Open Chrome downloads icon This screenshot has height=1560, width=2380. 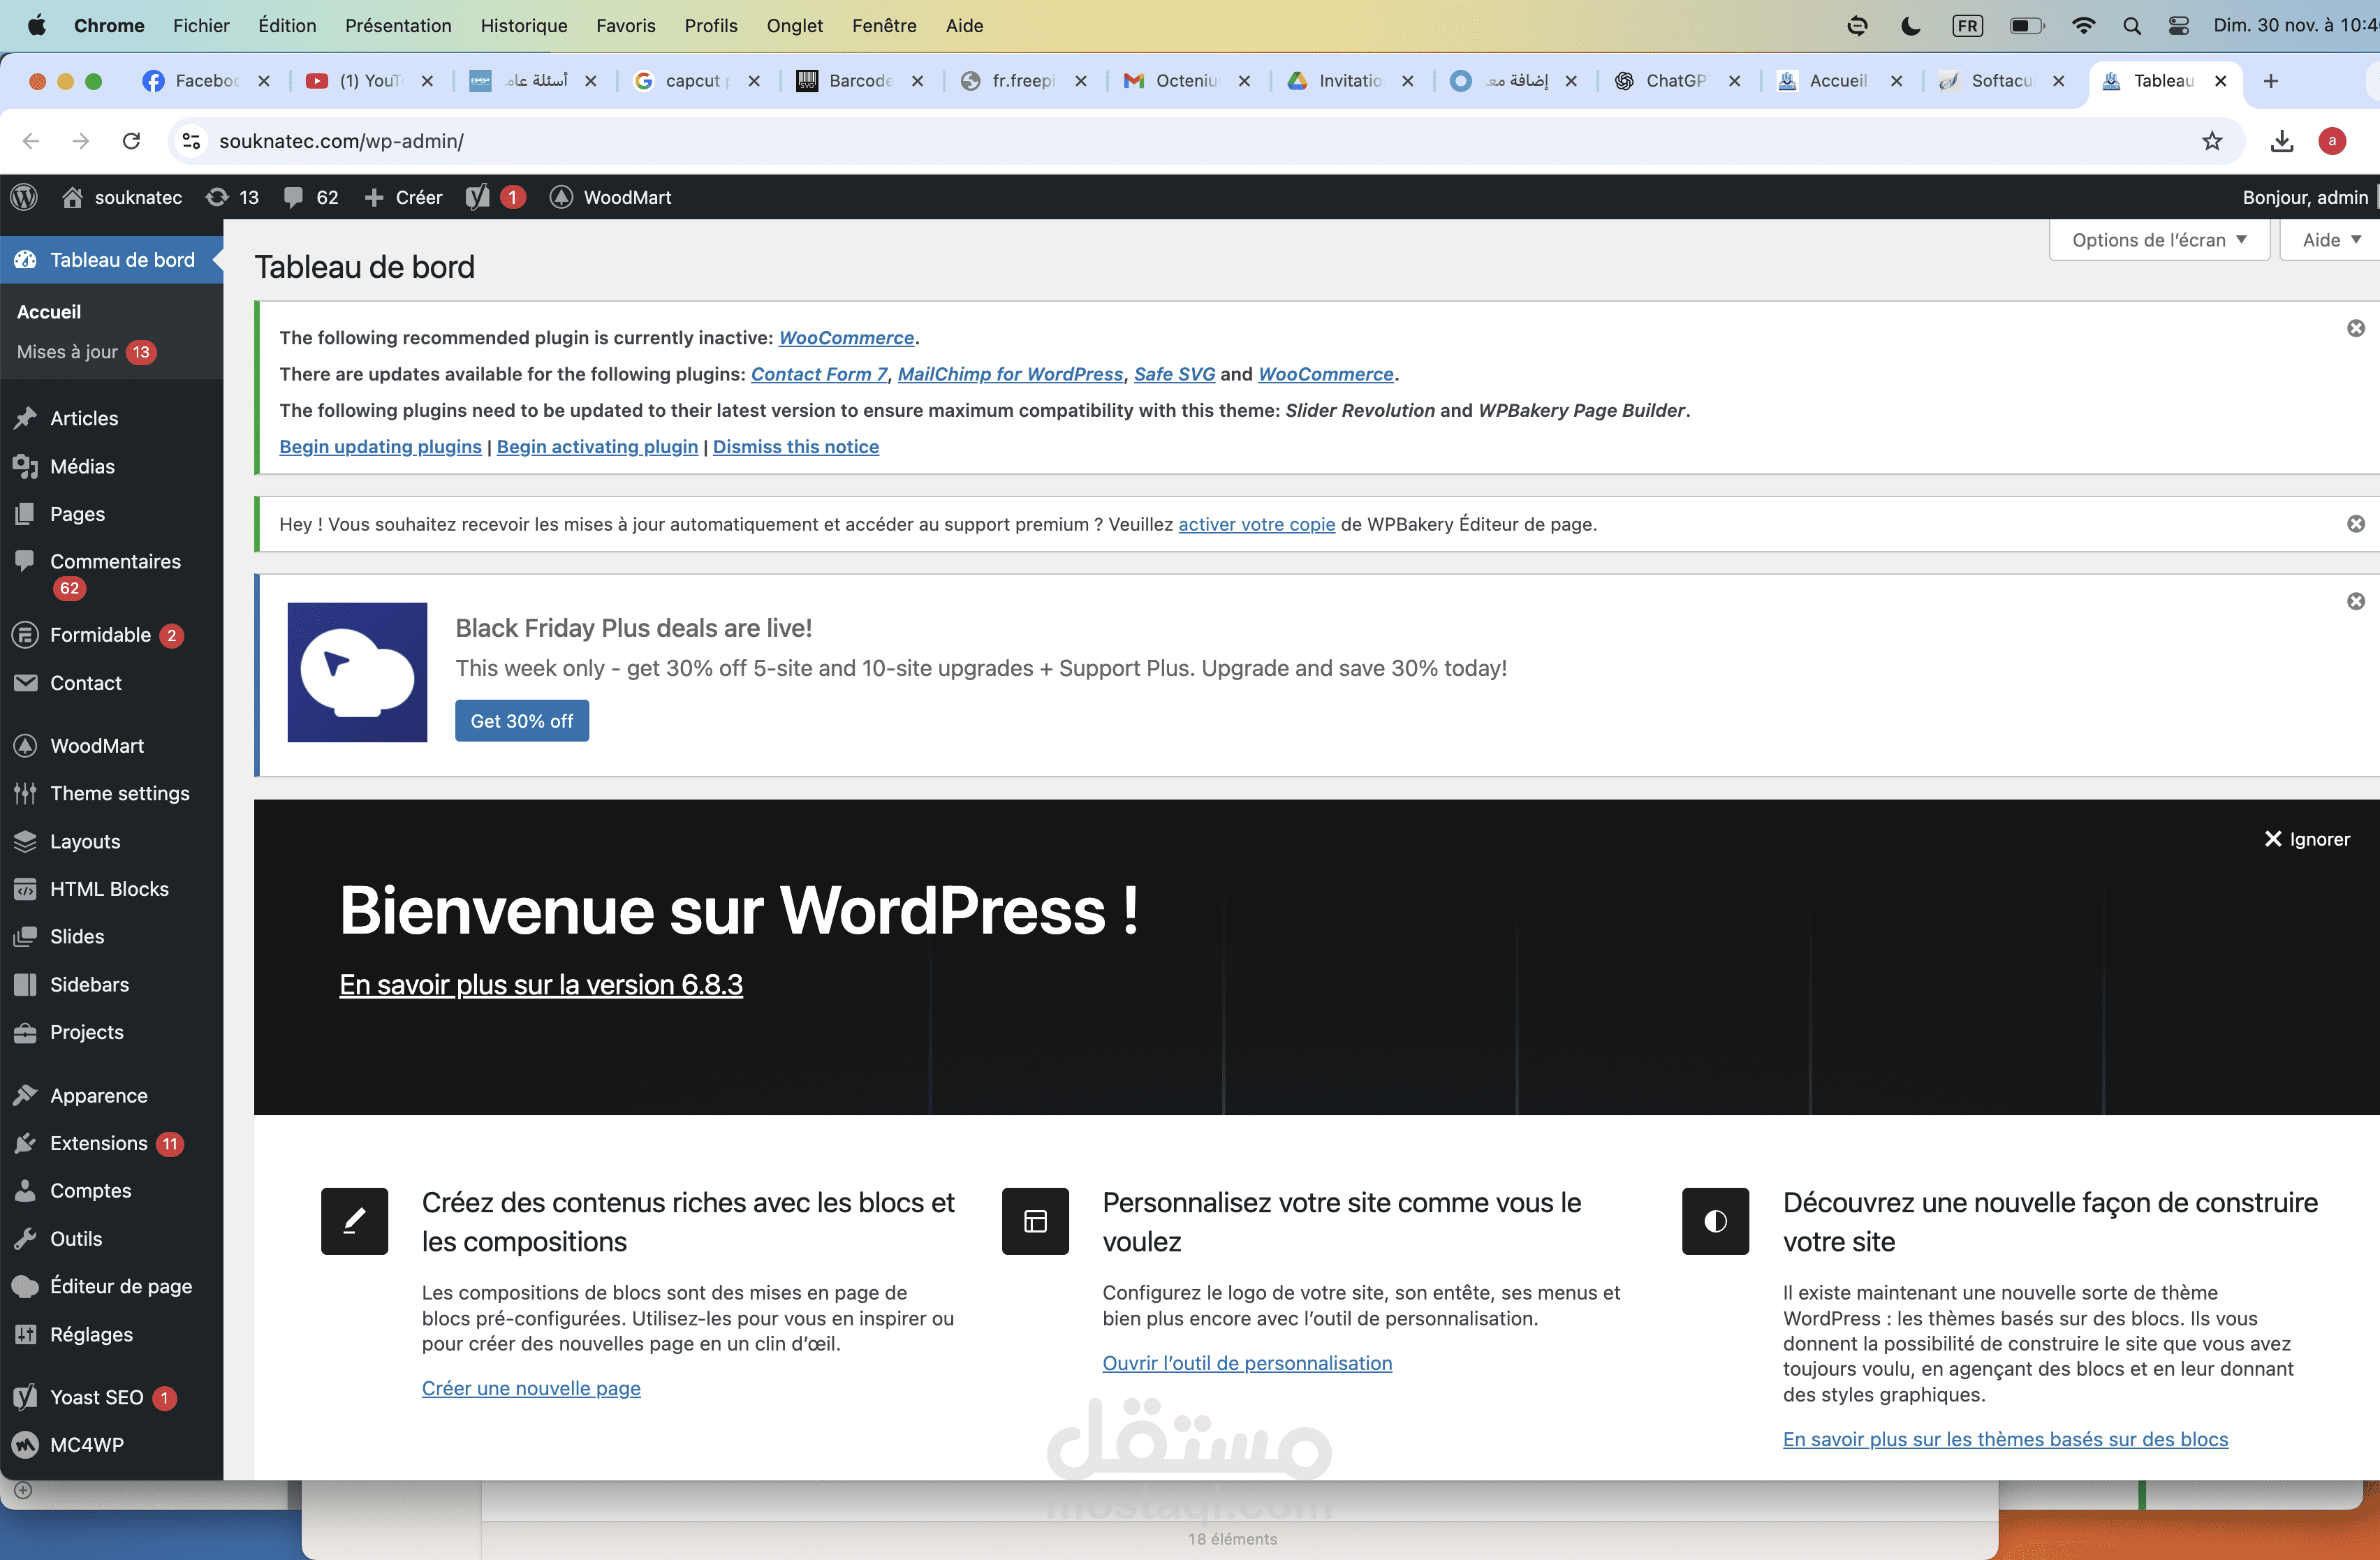[2281, 141]
